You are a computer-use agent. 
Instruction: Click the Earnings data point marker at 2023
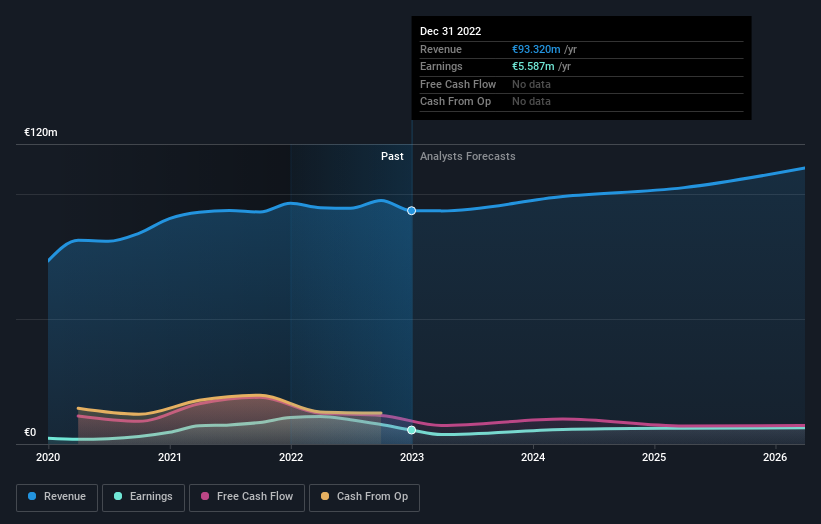412,430
